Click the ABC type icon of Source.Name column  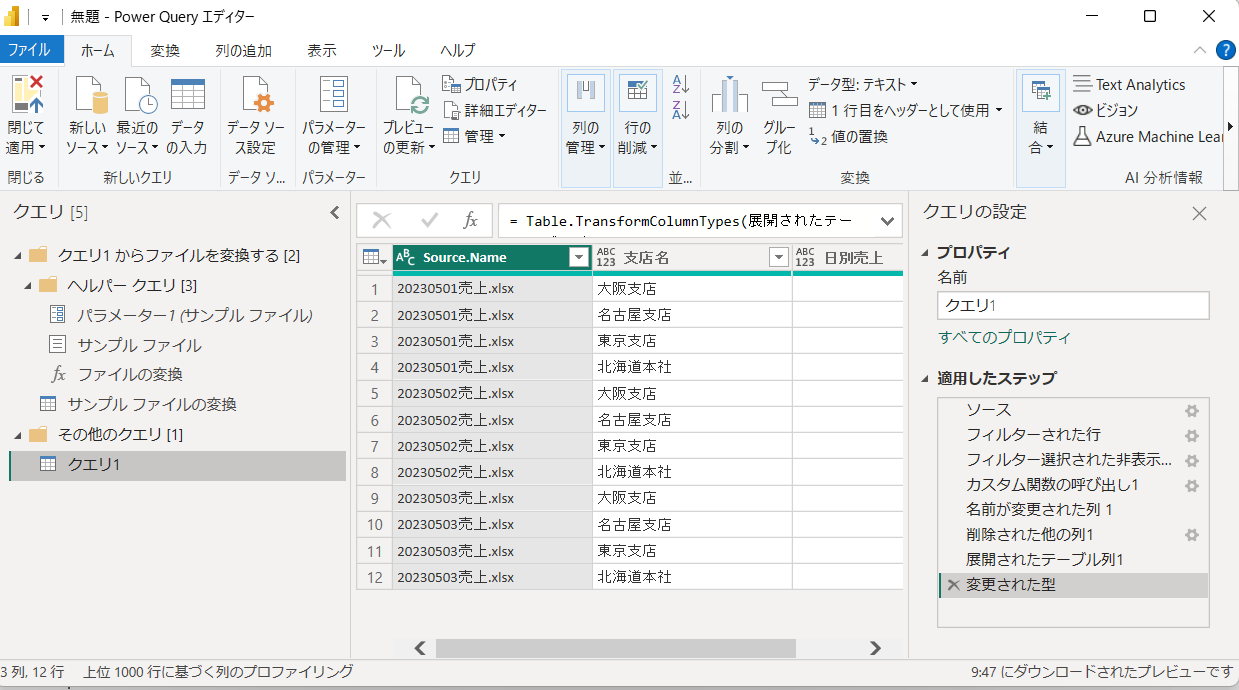point(406,258)
